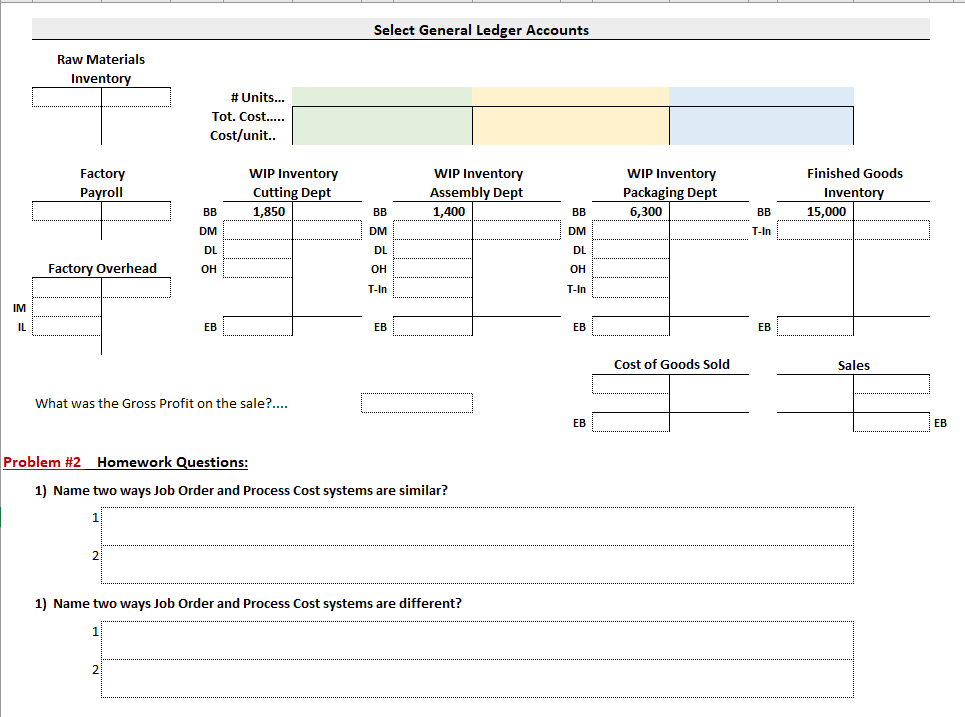The image size is (965, 717).
Task: Select 'What was the Gross Profit' question text
Action: pos(161,403)
